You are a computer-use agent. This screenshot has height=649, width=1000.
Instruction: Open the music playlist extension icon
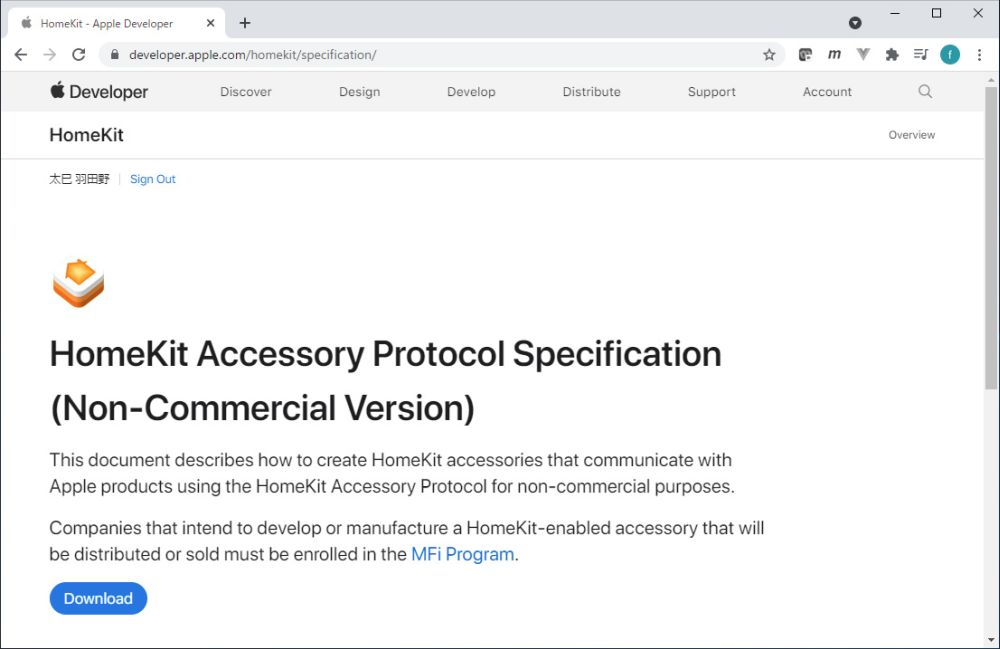(920, 55)
